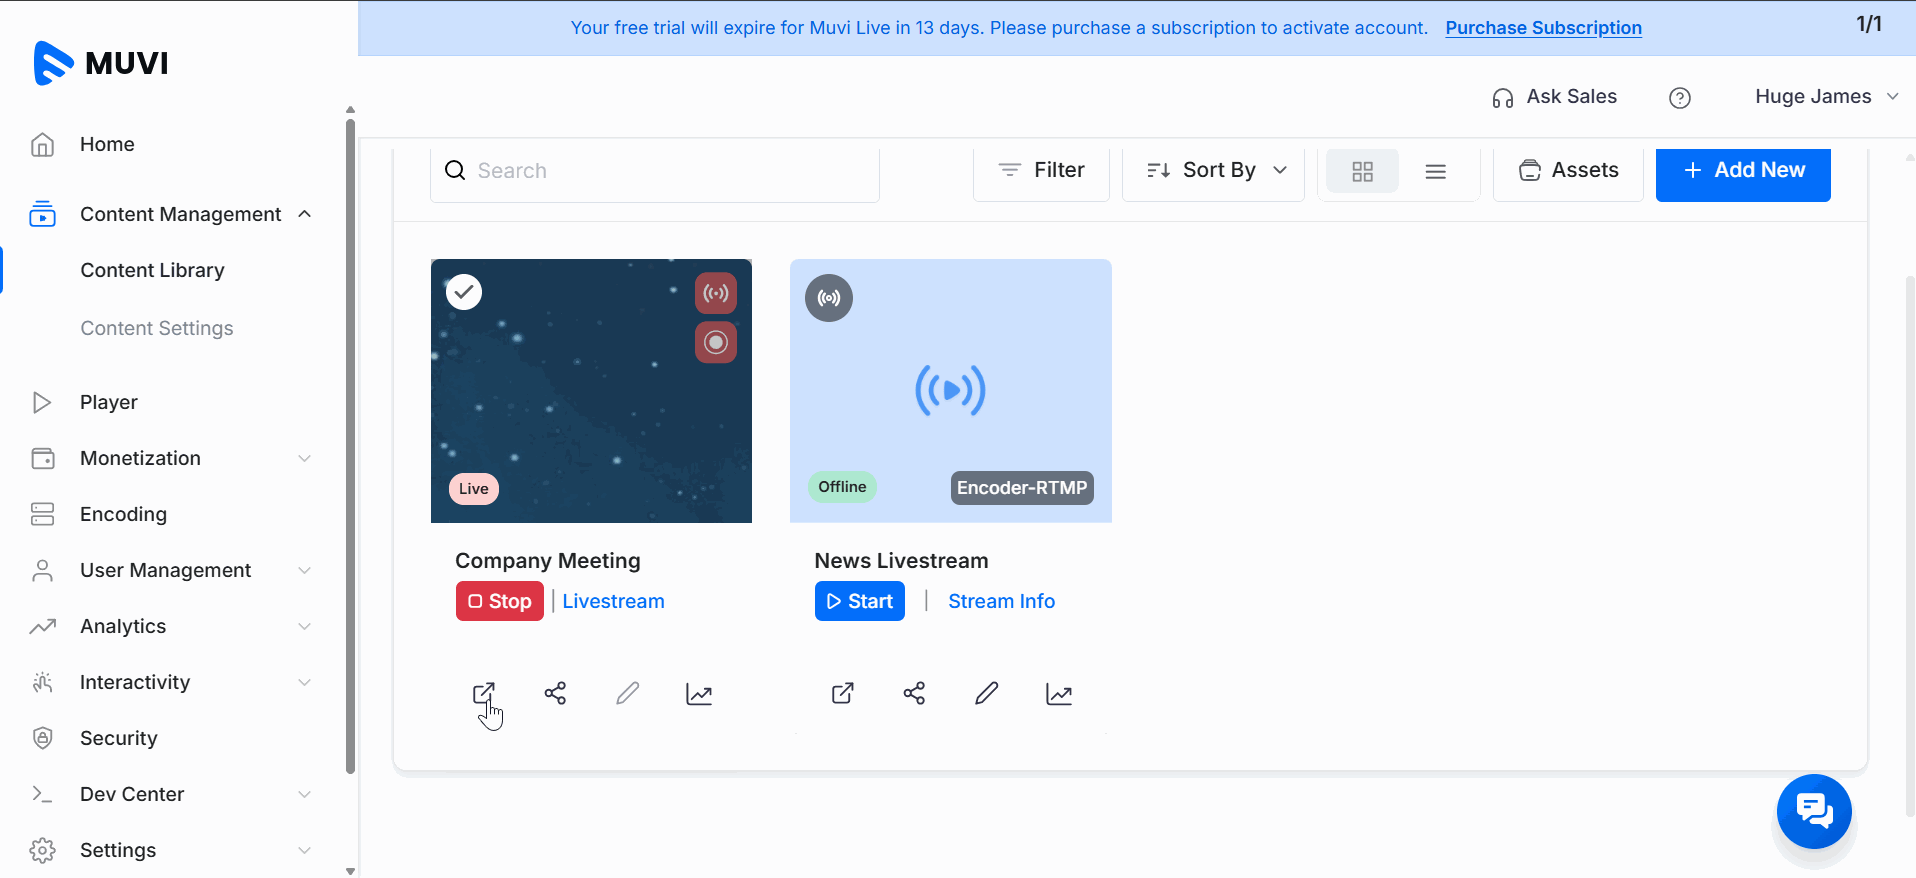This screenshot has width=1916, height=878.
Task: Switch to grid view layout
Action: (1362, 171)
